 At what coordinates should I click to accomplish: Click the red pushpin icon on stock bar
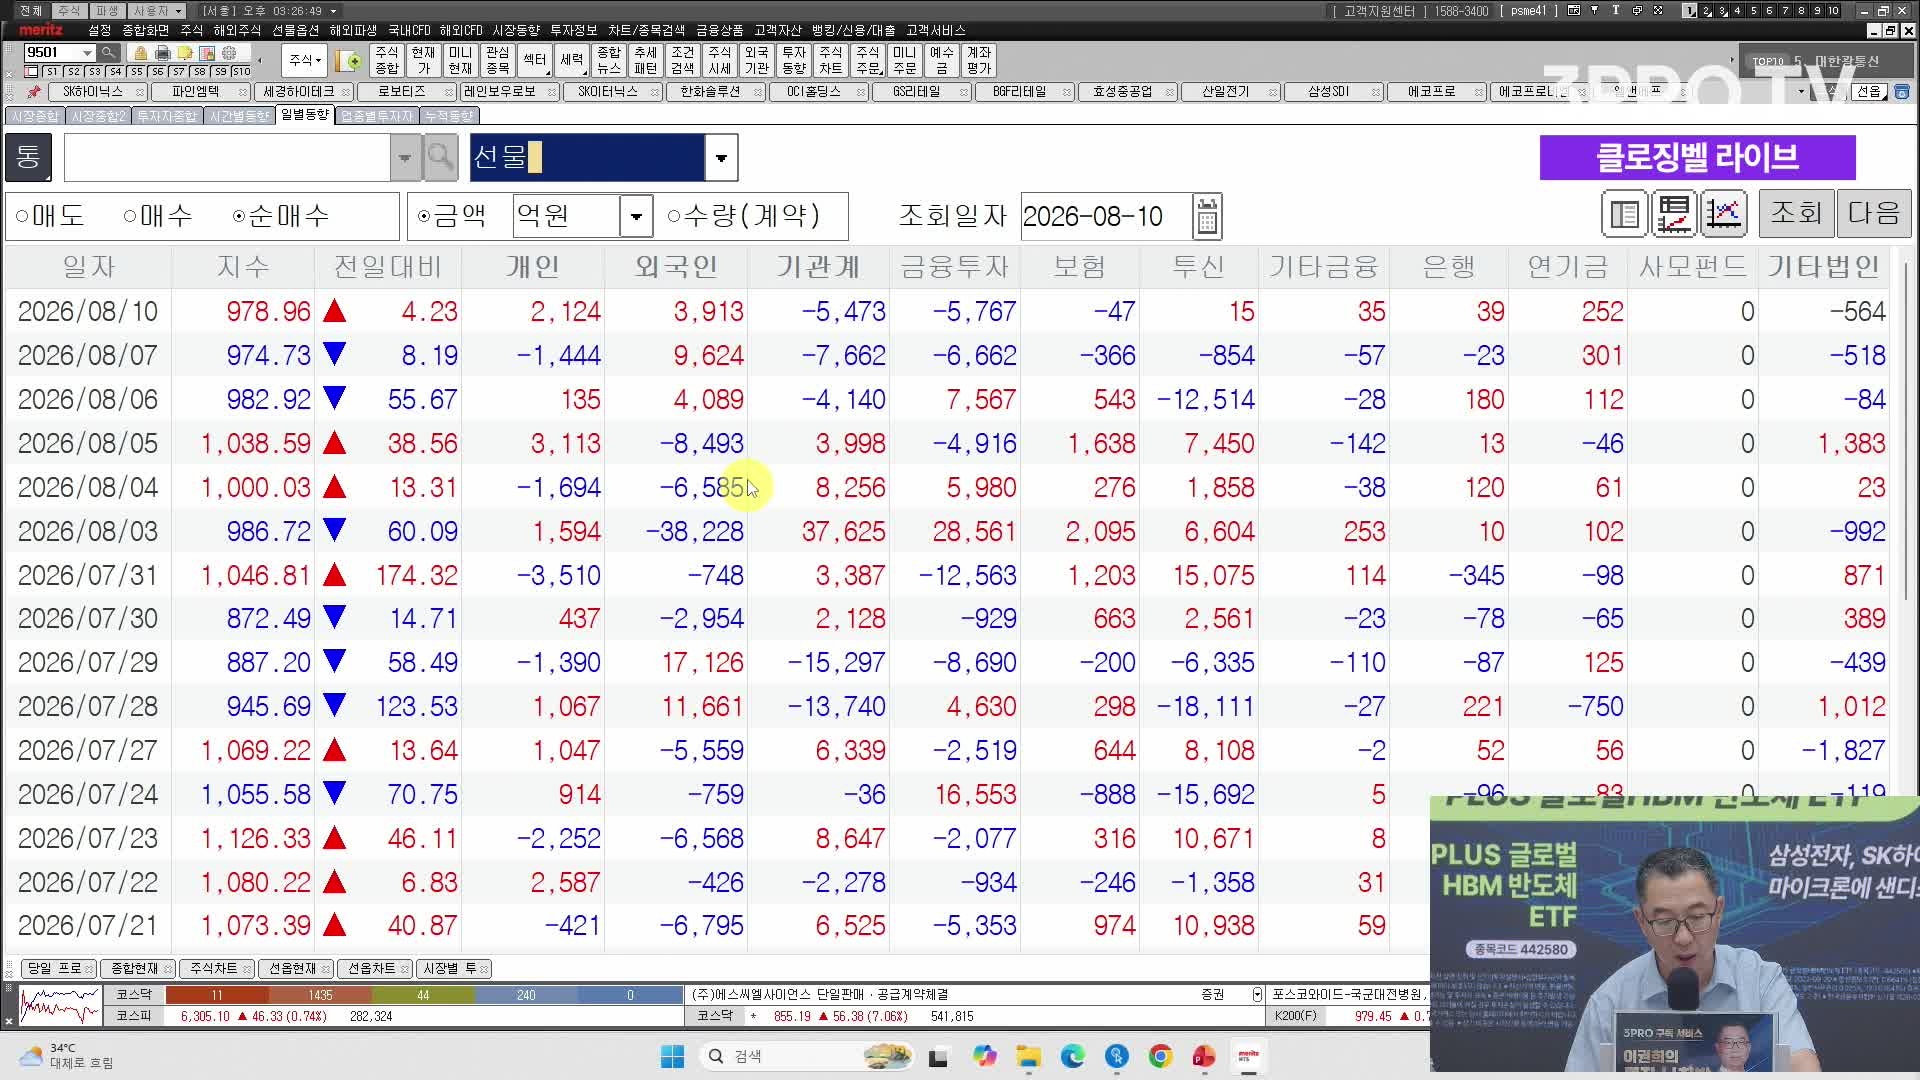coord(34,91)
